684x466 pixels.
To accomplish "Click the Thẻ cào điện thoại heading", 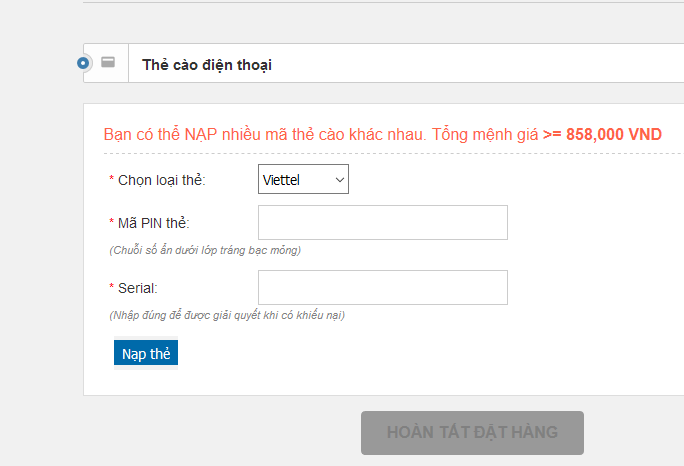I will (x=207, y=65).
